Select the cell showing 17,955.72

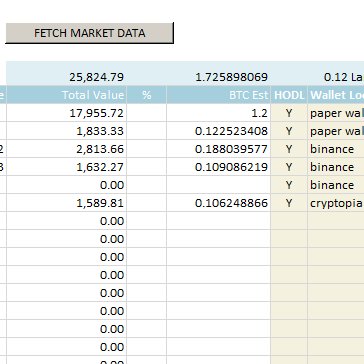[67, 113]
